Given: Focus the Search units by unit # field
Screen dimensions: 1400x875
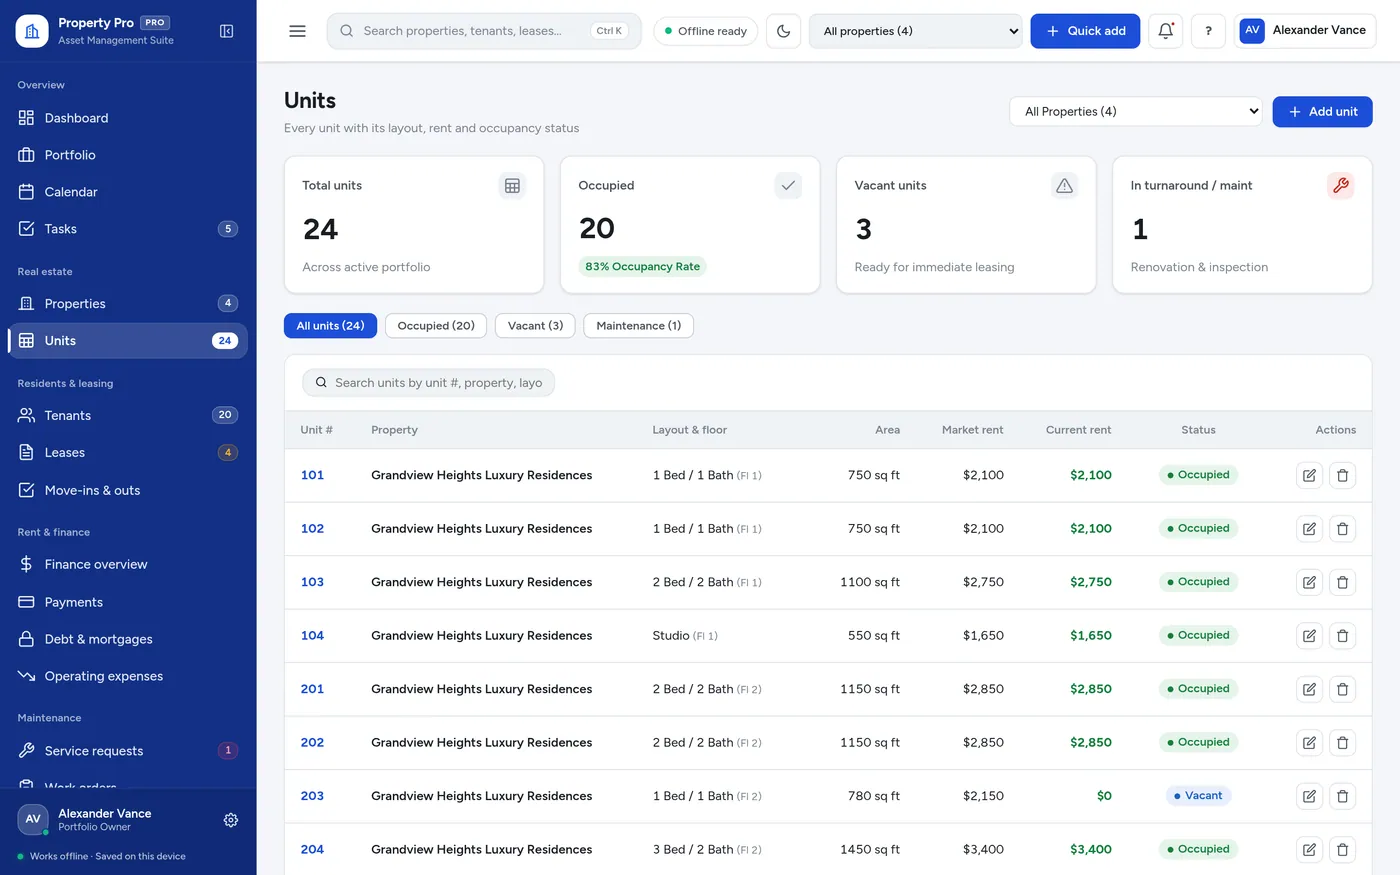Looking at the screenshot, I should point(428,382).
